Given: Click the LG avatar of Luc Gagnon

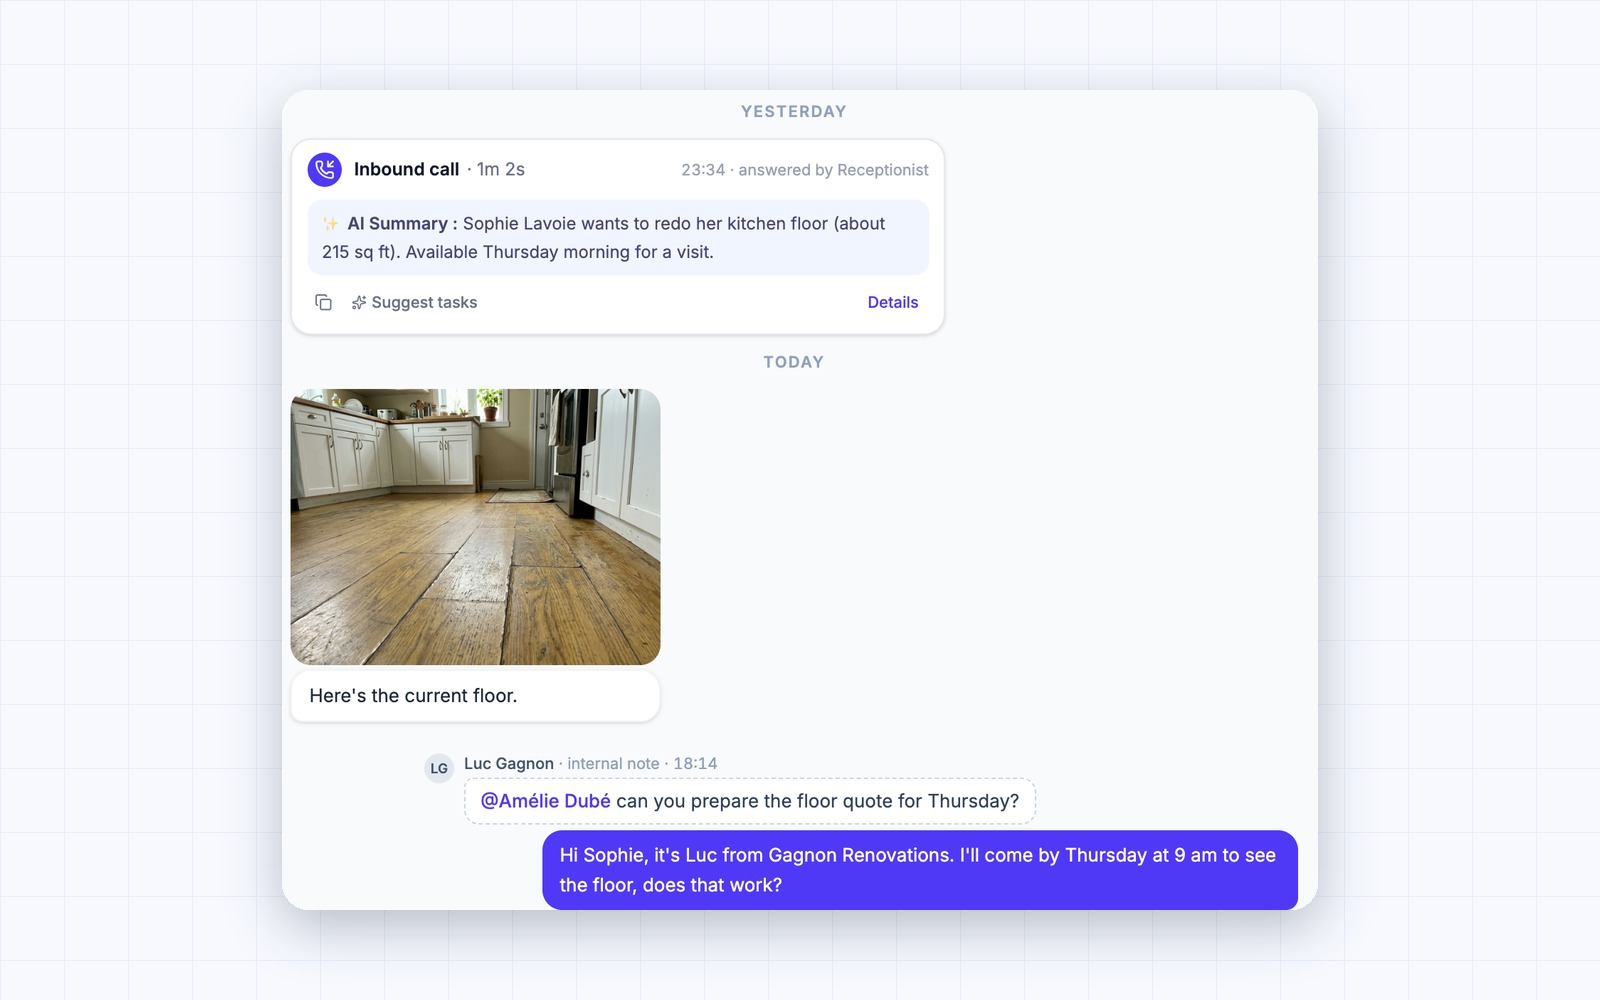Looking at the screenshot, I should pyautogui.click(x=439, y=768).
